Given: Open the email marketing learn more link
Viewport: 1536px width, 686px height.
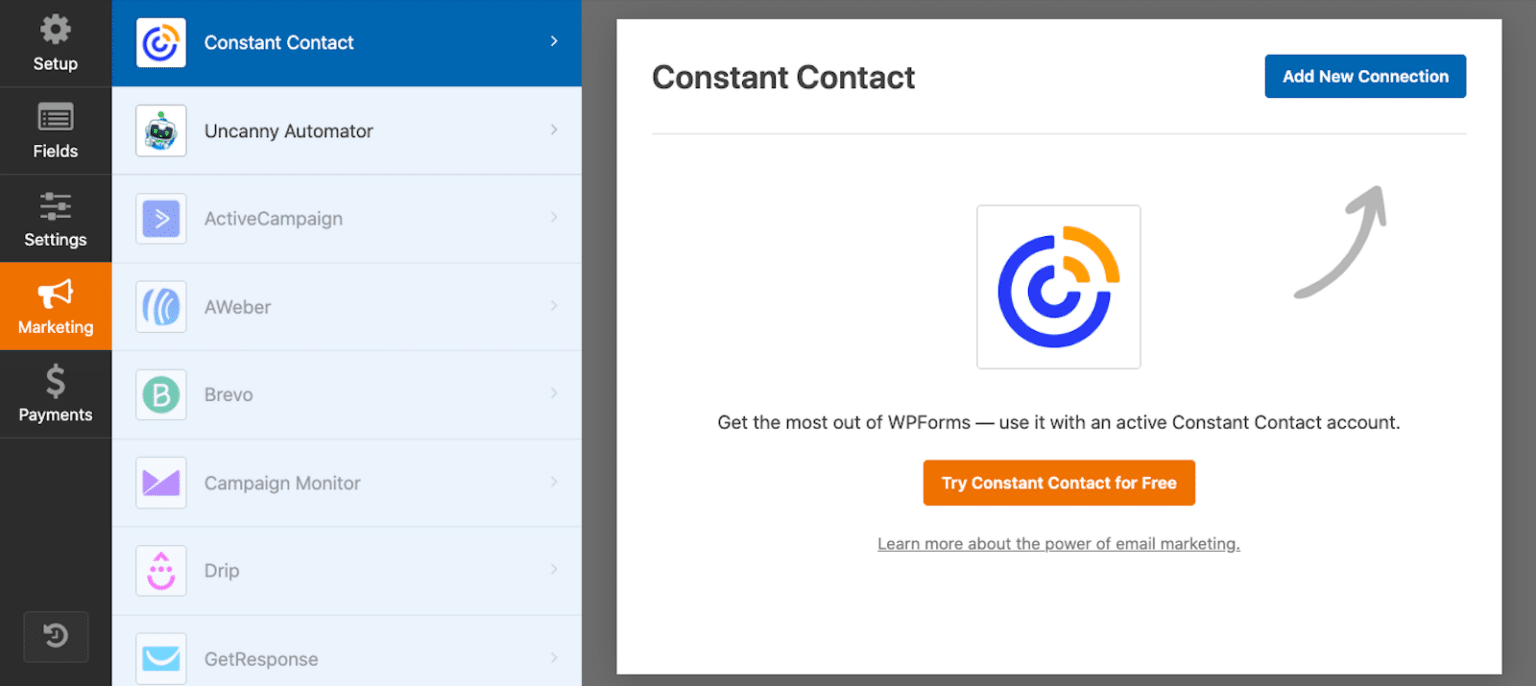Looking at the screenshot, I should (x=1058, y=544).
